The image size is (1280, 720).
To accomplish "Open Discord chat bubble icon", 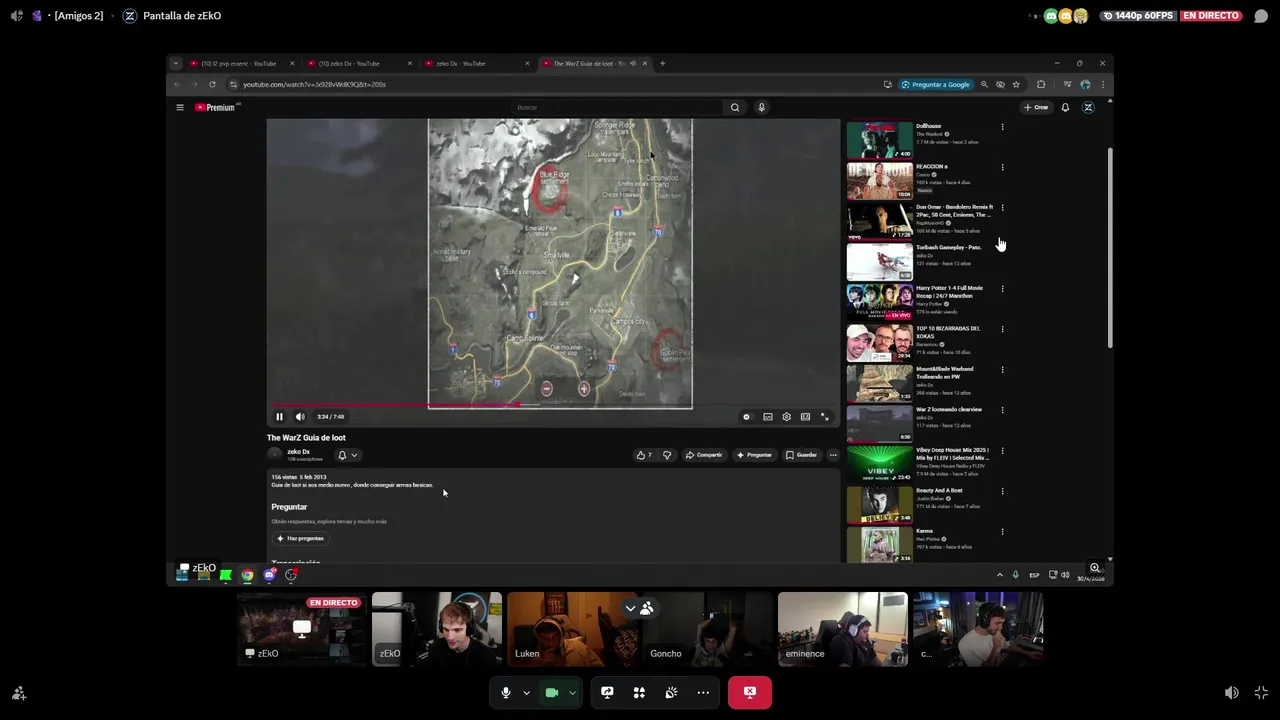I will (x=1261, y=16).
